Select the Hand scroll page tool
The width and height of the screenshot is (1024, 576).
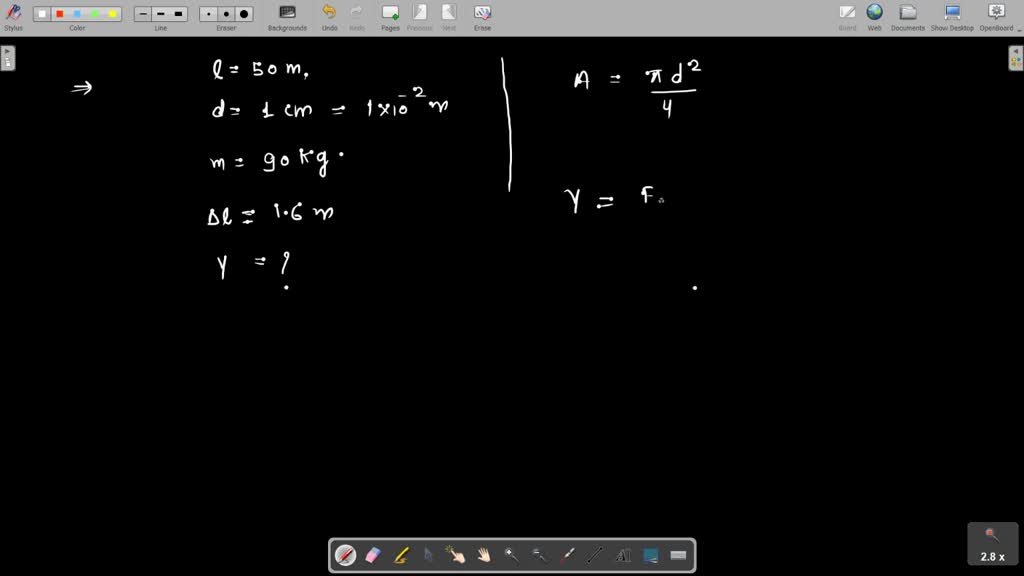(x=484, y=555)
